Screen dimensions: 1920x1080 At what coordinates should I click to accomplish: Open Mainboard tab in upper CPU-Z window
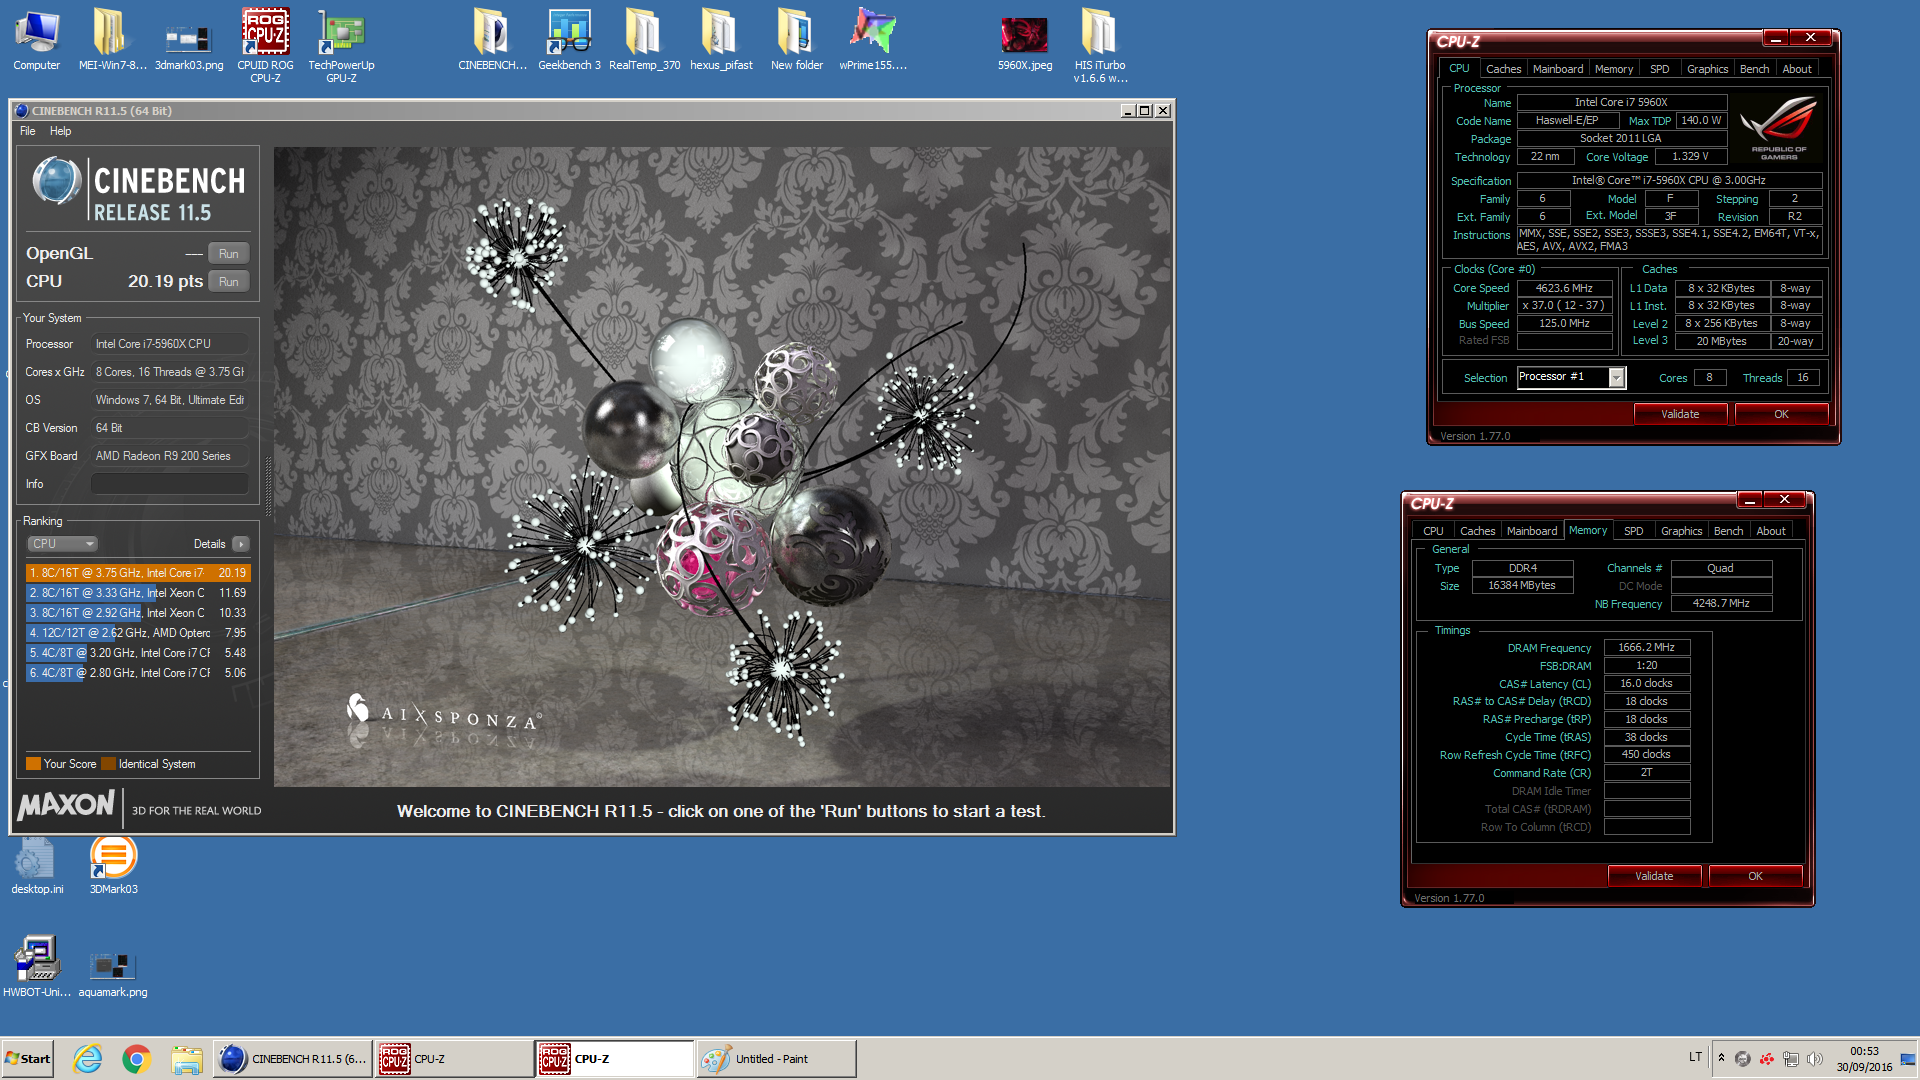click(x=1557, y=69)
